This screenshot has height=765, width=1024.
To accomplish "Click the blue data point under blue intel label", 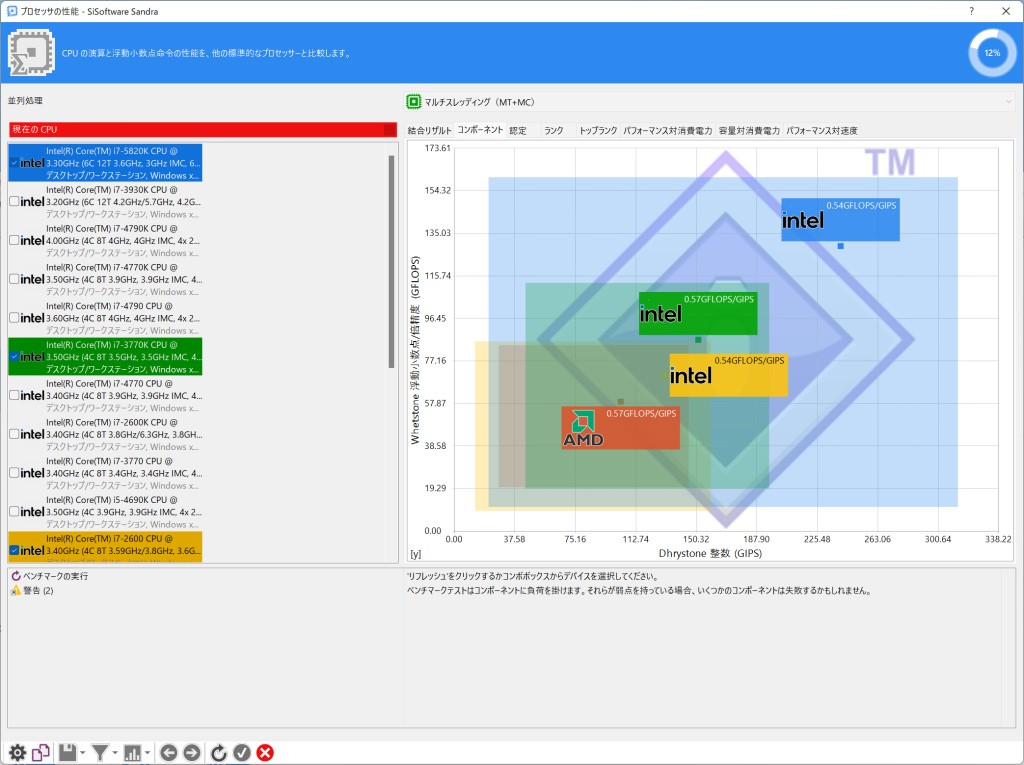I will (840, 246).
